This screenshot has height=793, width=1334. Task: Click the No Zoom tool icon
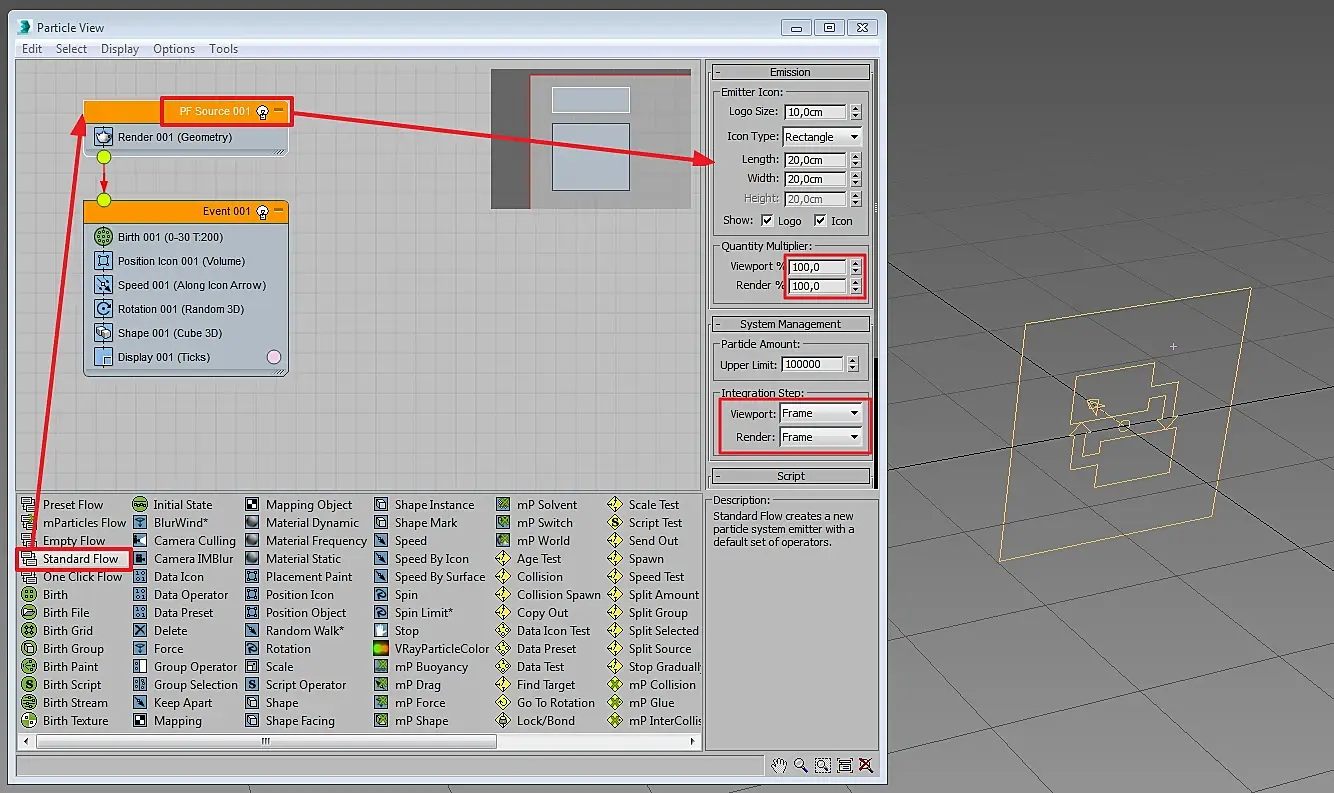(866, 765)
